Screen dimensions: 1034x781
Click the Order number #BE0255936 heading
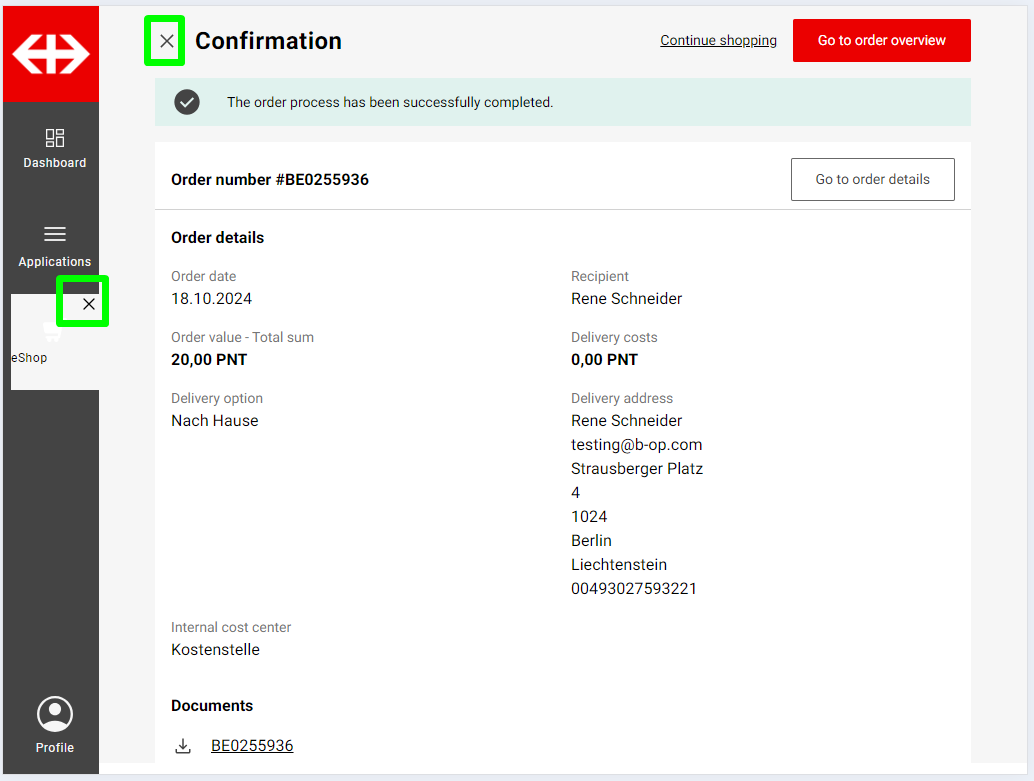pyautogui.click(x=270, y=180)
